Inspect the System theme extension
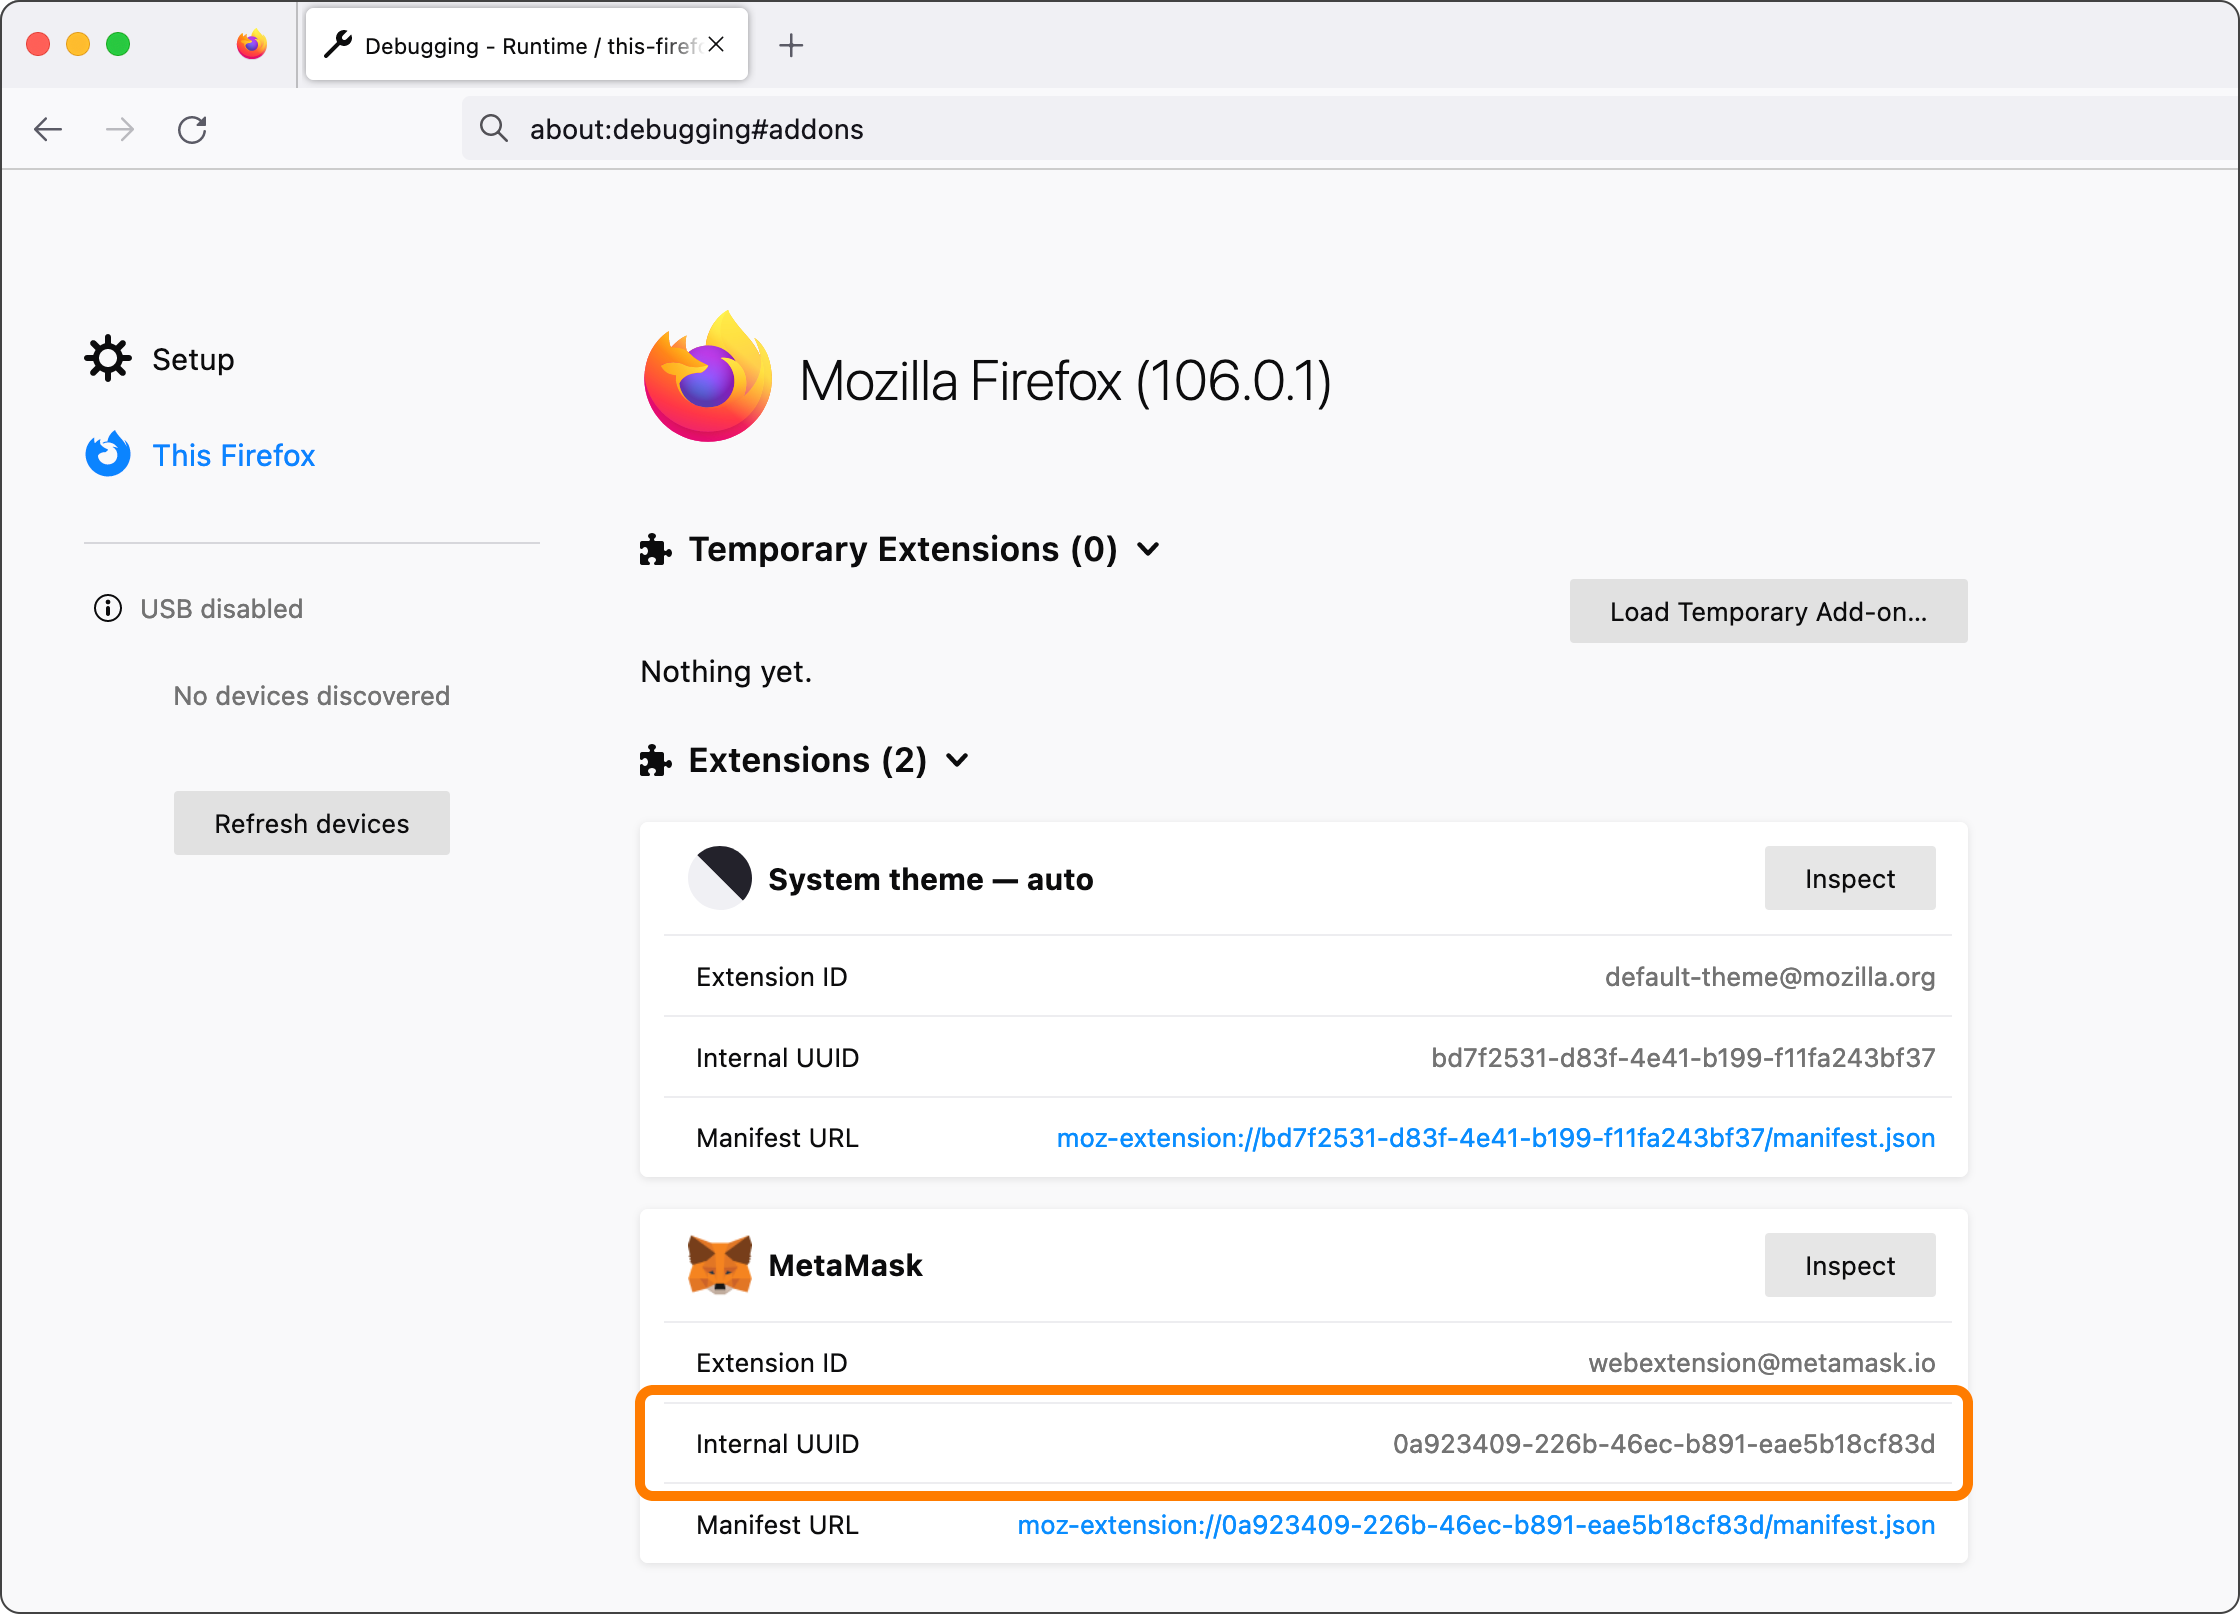The image size is (2240, 1614). 1850,878
